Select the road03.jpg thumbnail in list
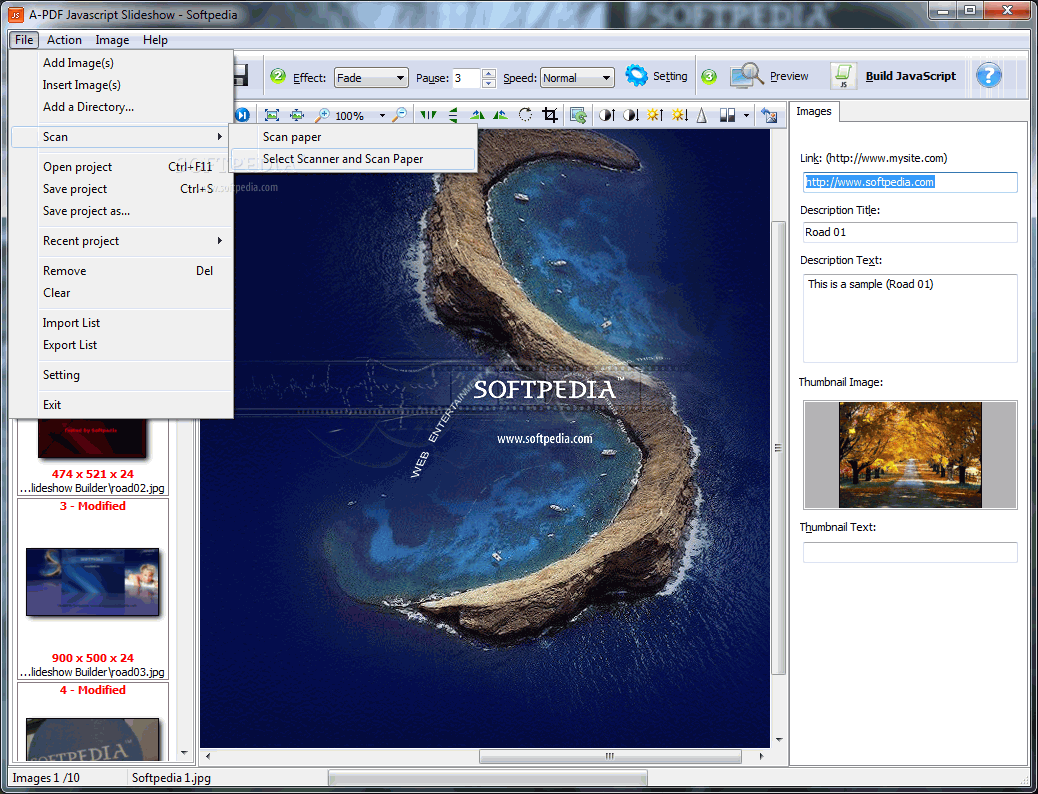Screen dimensions: 1038x794 point(93,583)
